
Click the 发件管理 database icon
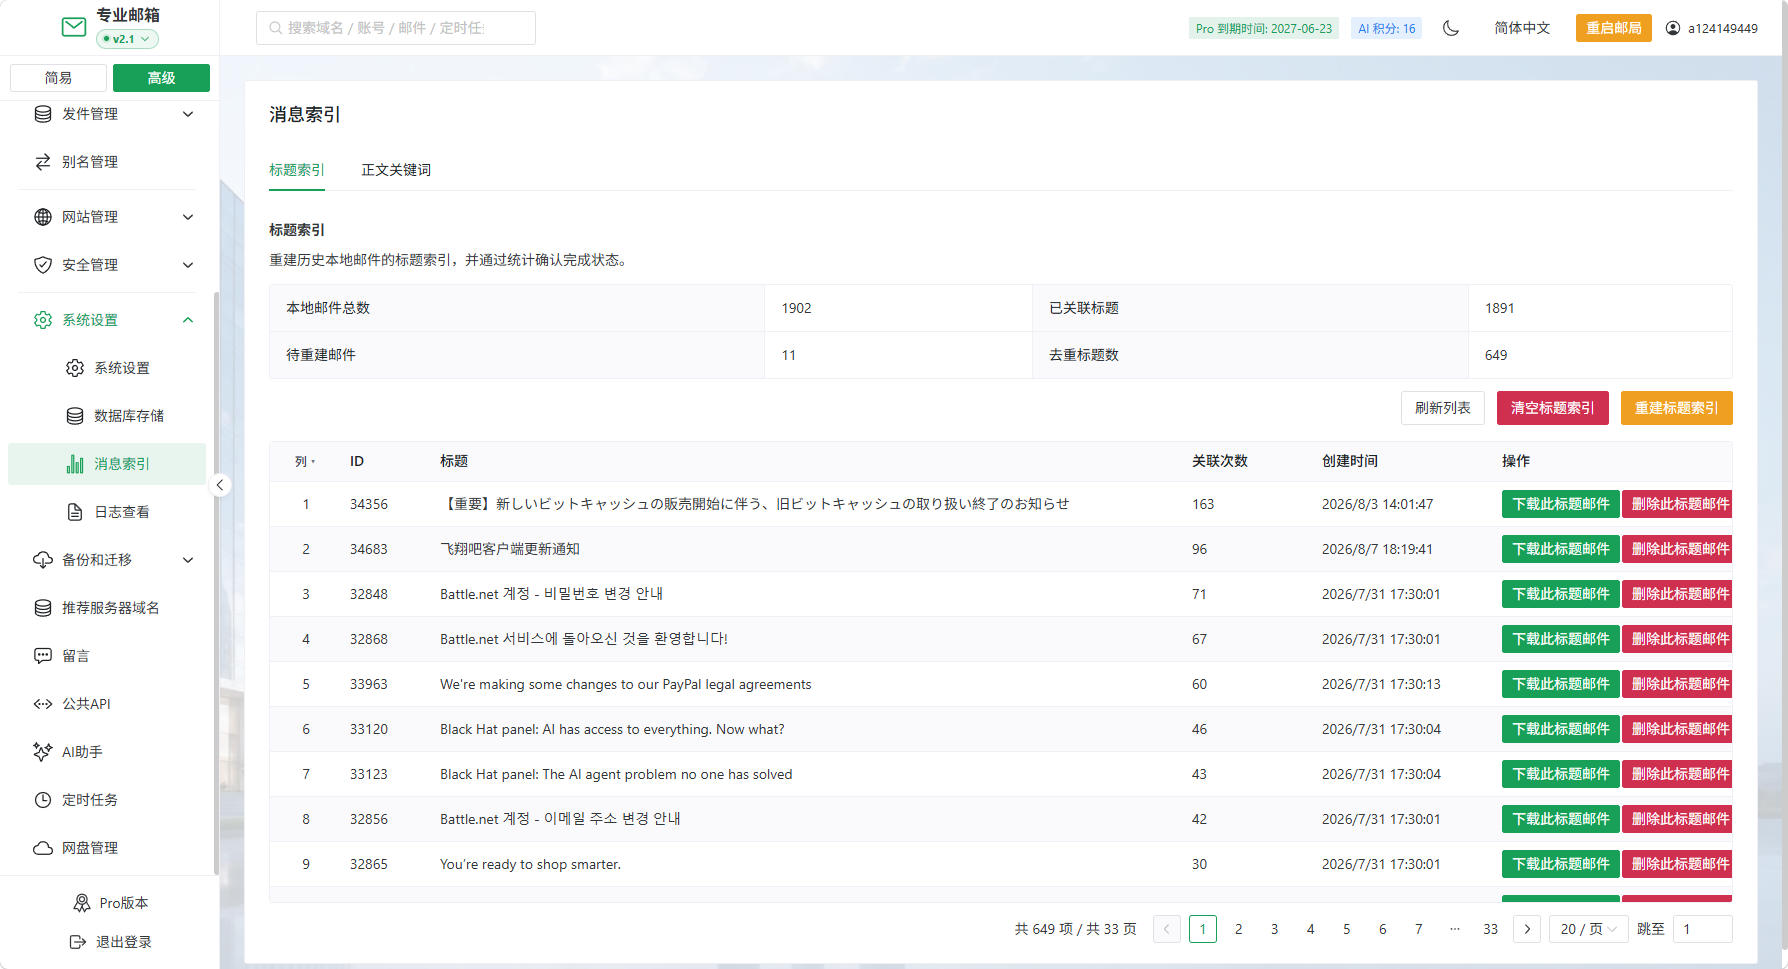click(43, 114)
